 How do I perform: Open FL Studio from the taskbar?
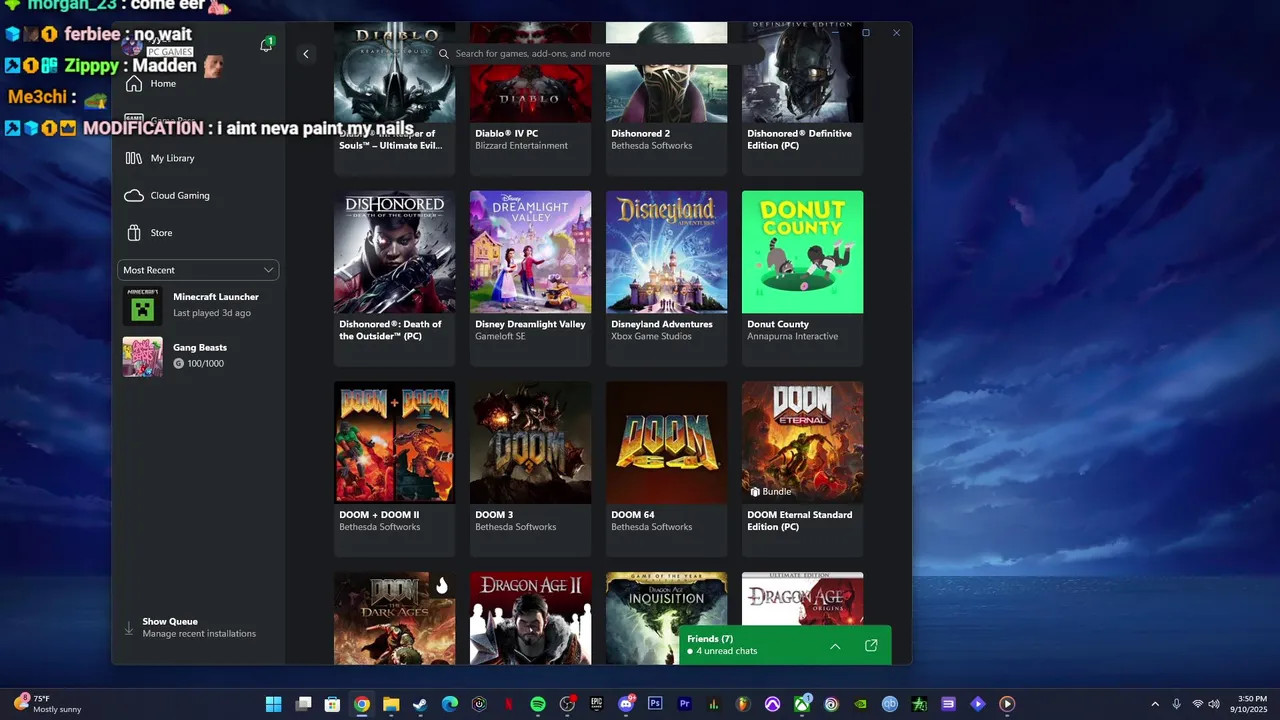743,704
